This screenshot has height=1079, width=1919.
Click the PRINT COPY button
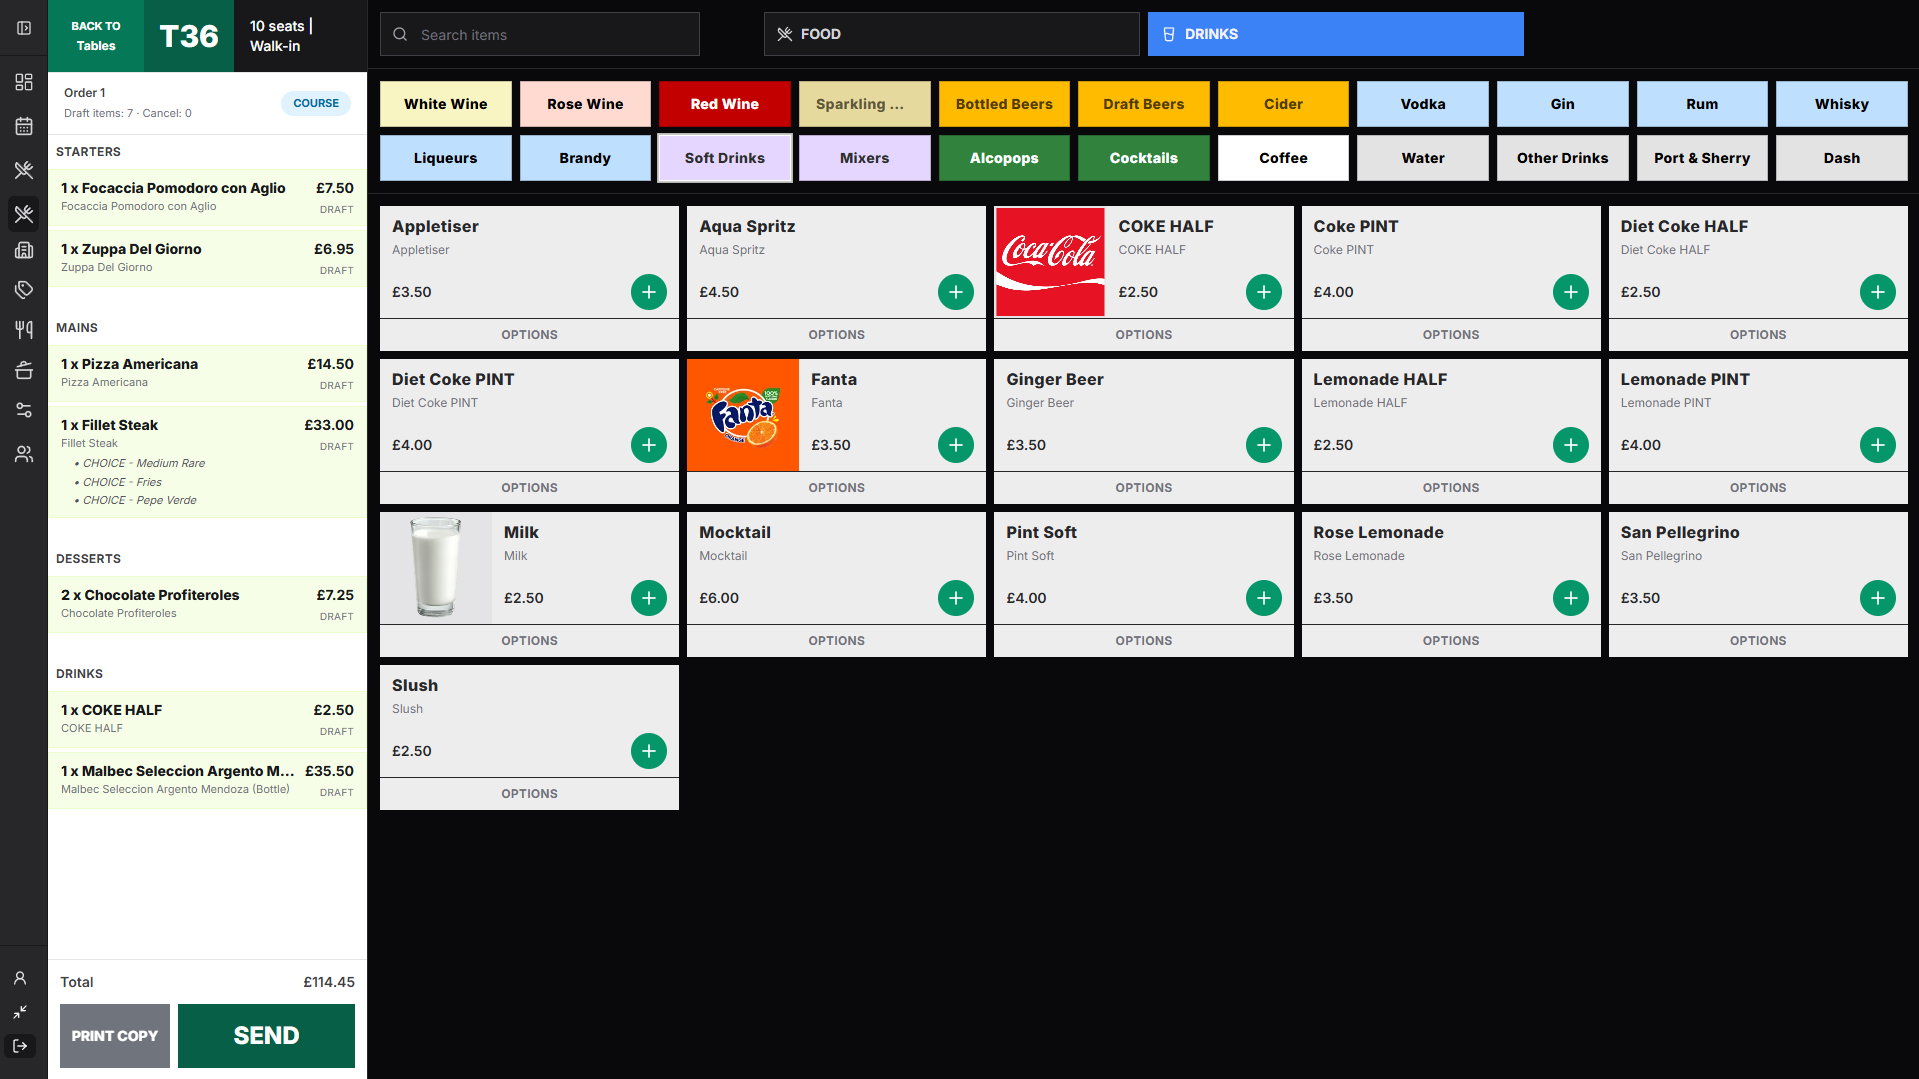[x=115, y=1036]
